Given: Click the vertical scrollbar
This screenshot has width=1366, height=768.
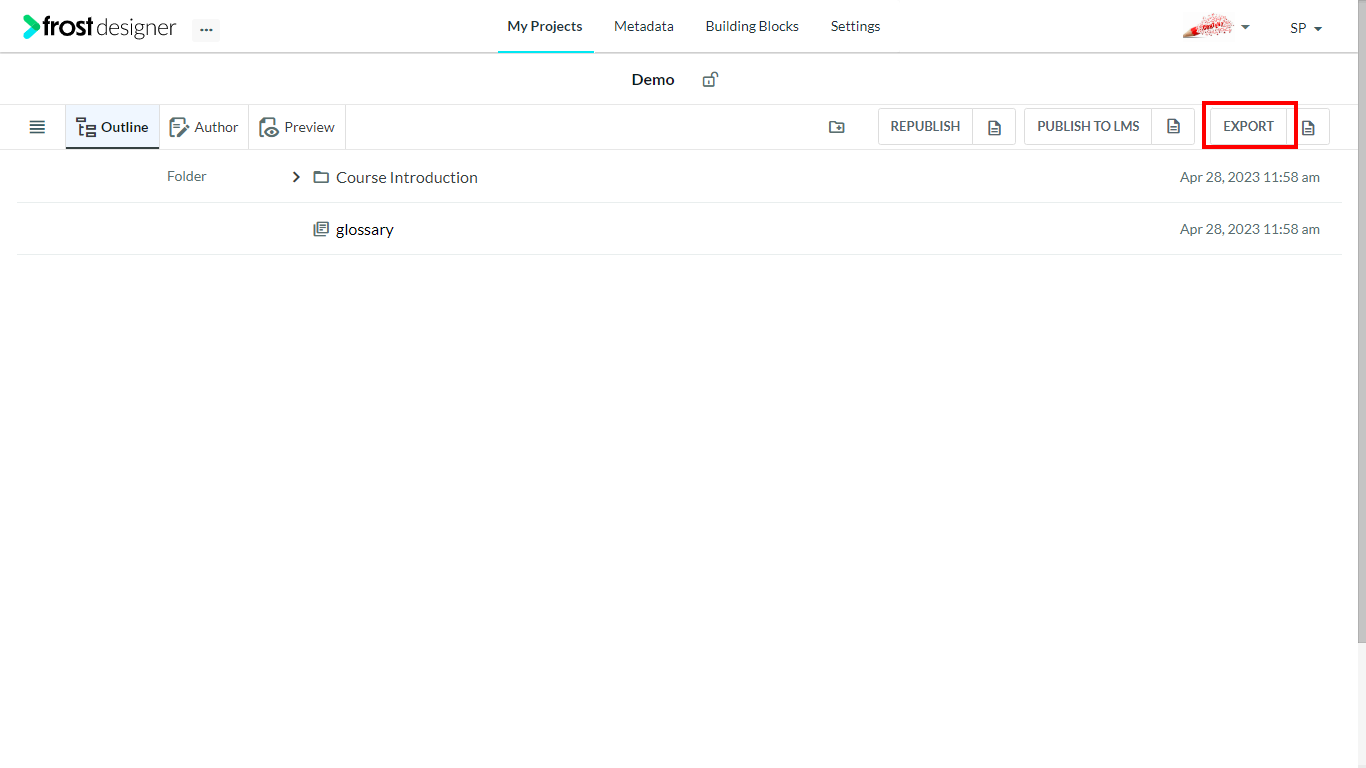Looking at the screenshot, I should click(x=1361, y=320).
